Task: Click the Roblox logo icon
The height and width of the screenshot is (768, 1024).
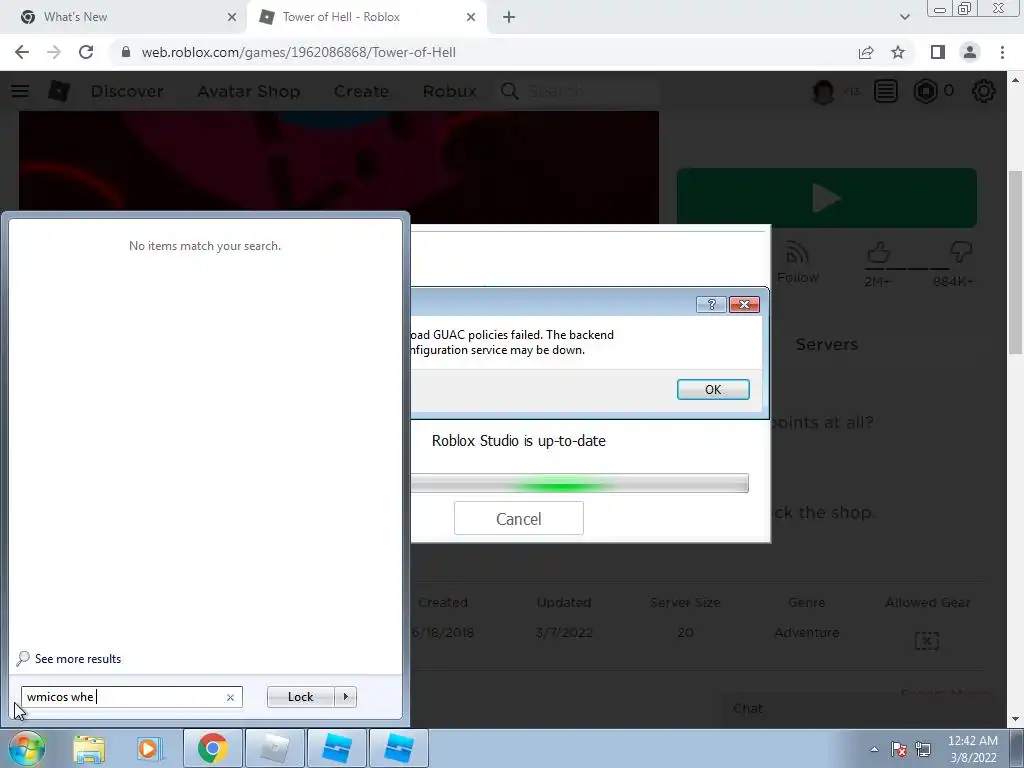Action: (x=59, y=91)
